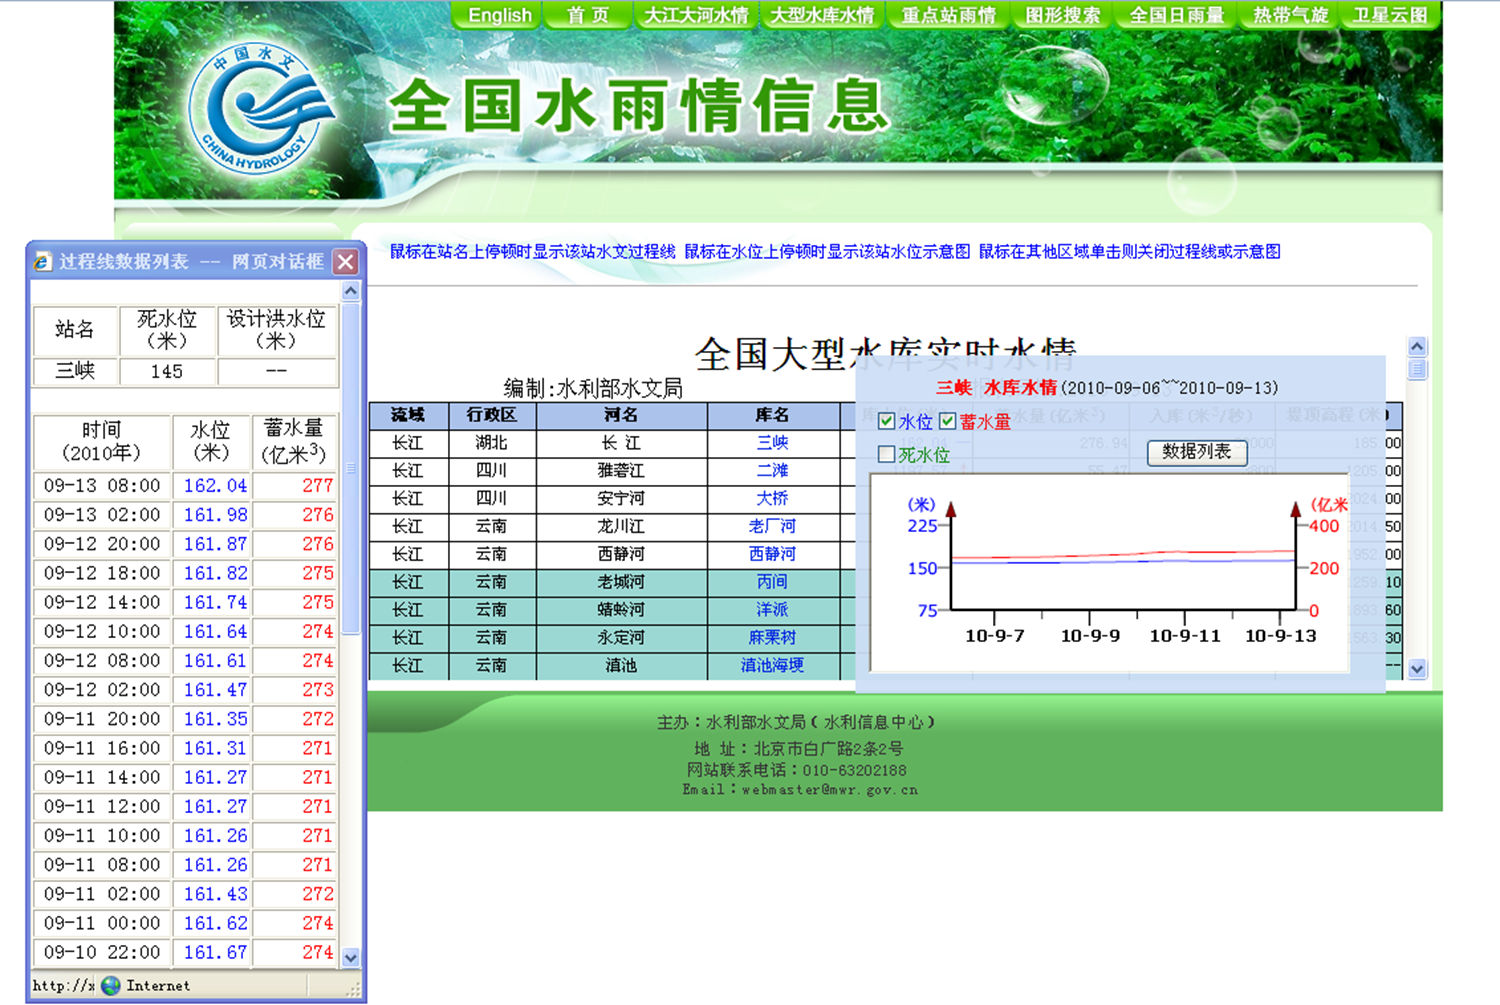Click the China Hydrology logo
Screen dimensions: 1500x1005
[x=262, y=108]
